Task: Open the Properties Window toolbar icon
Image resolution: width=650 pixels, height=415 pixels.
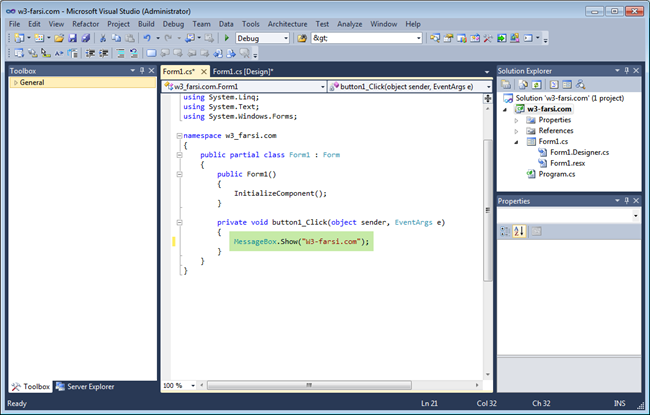Action: tap(448, 38)
